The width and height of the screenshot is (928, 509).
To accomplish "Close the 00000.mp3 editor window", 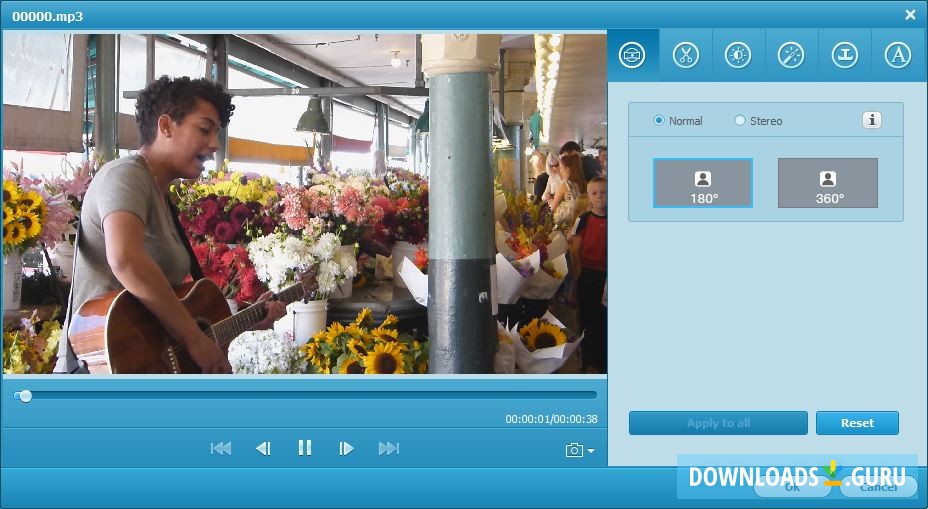I will coord(910,15).
